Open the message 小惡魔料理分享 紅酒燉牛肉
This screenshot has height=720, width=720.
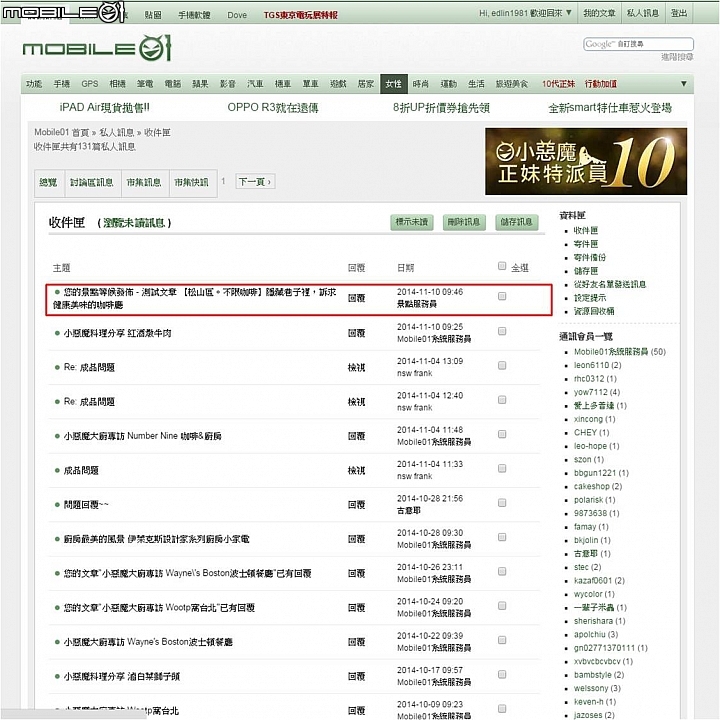118,333
